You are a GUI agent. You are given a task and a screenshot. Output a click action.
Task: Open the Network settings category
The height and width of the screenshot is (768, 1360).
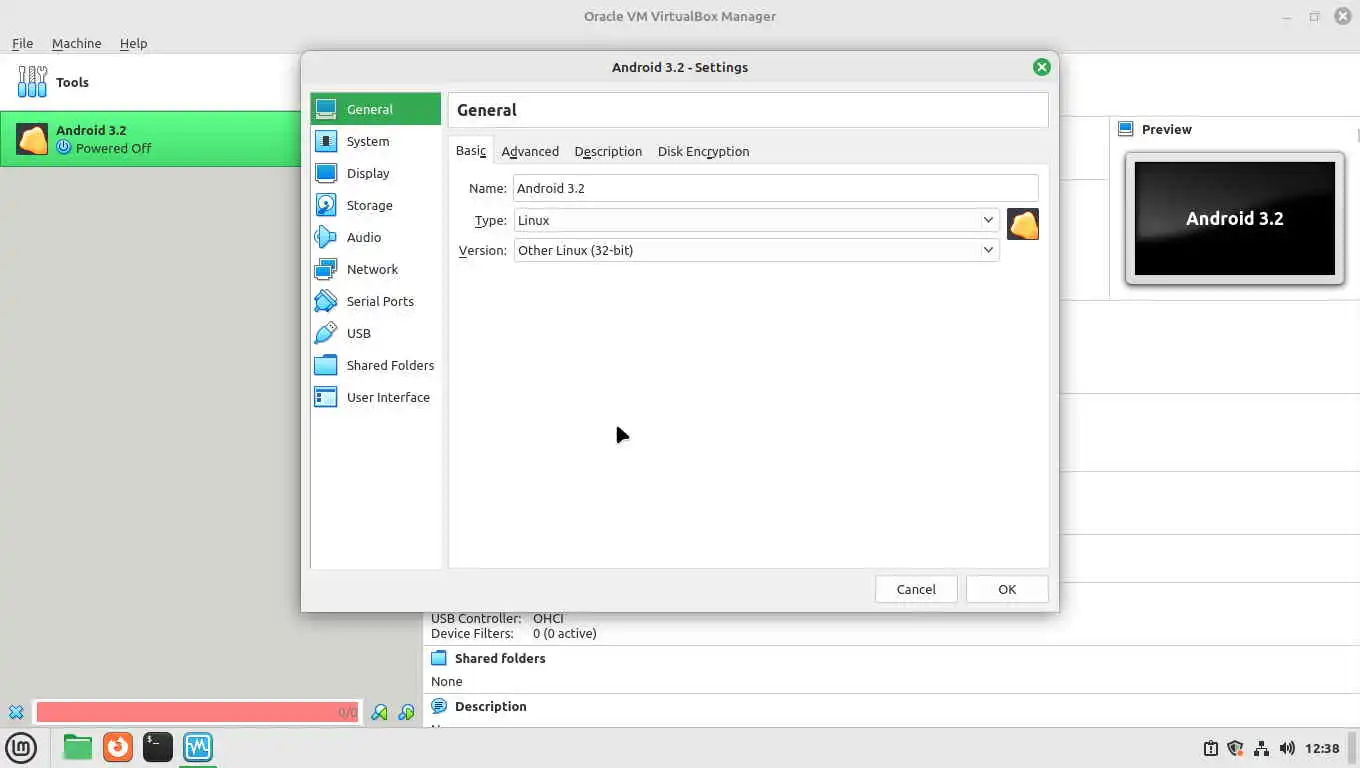coord(375,269)
